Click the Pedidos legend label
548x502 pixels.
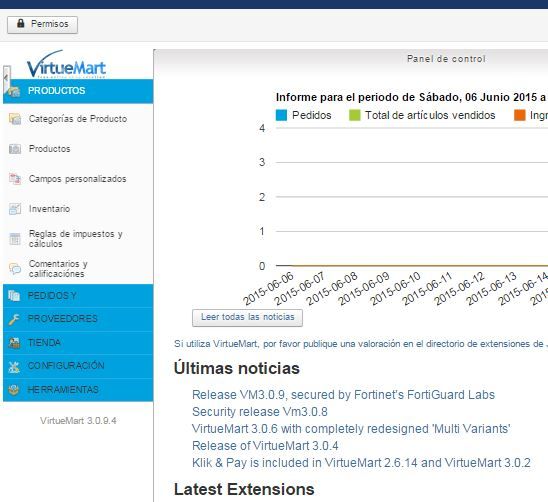tap(312, 115)
